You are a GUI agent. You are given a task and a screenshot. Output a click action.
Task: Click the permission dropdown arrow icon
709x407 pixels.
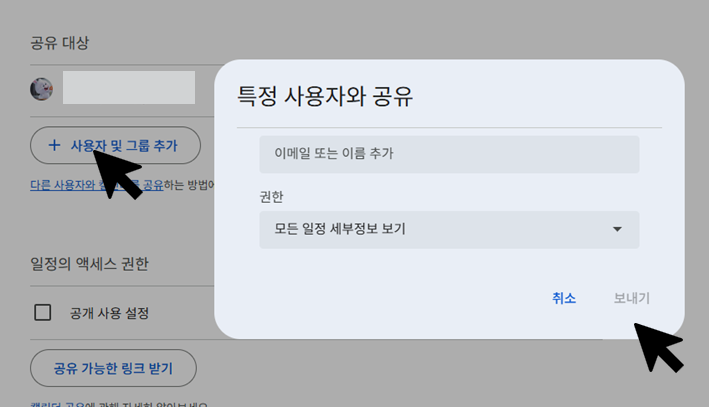pos(618,230)
